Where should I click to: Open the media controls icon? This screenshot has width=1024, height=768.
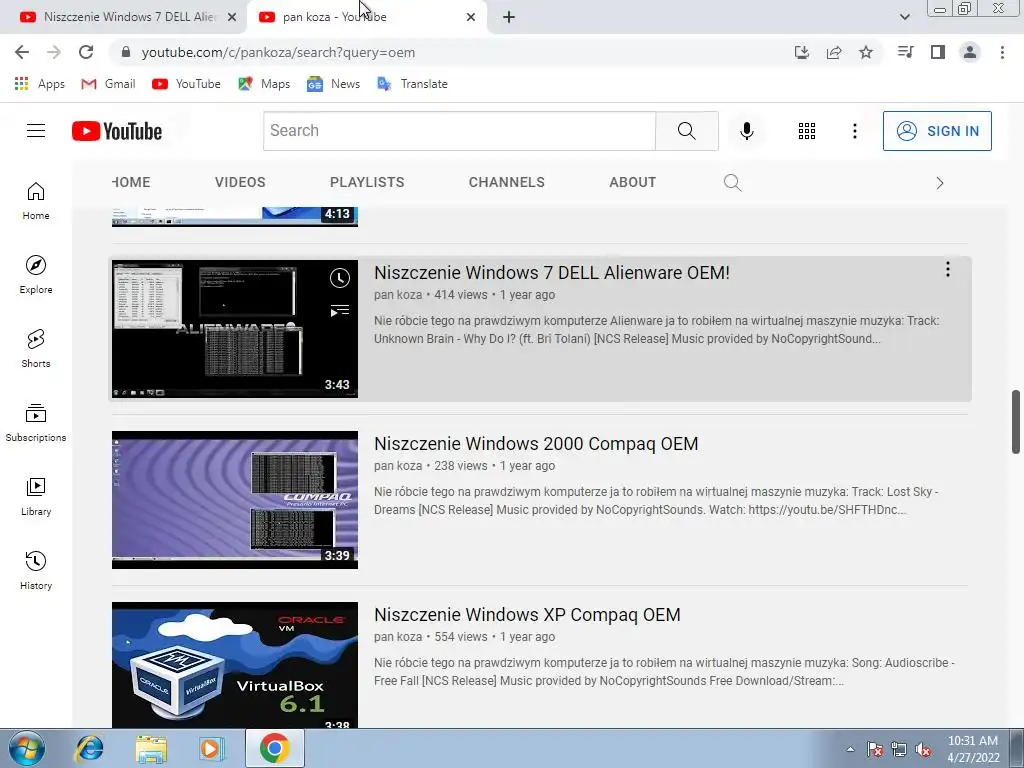905,52
